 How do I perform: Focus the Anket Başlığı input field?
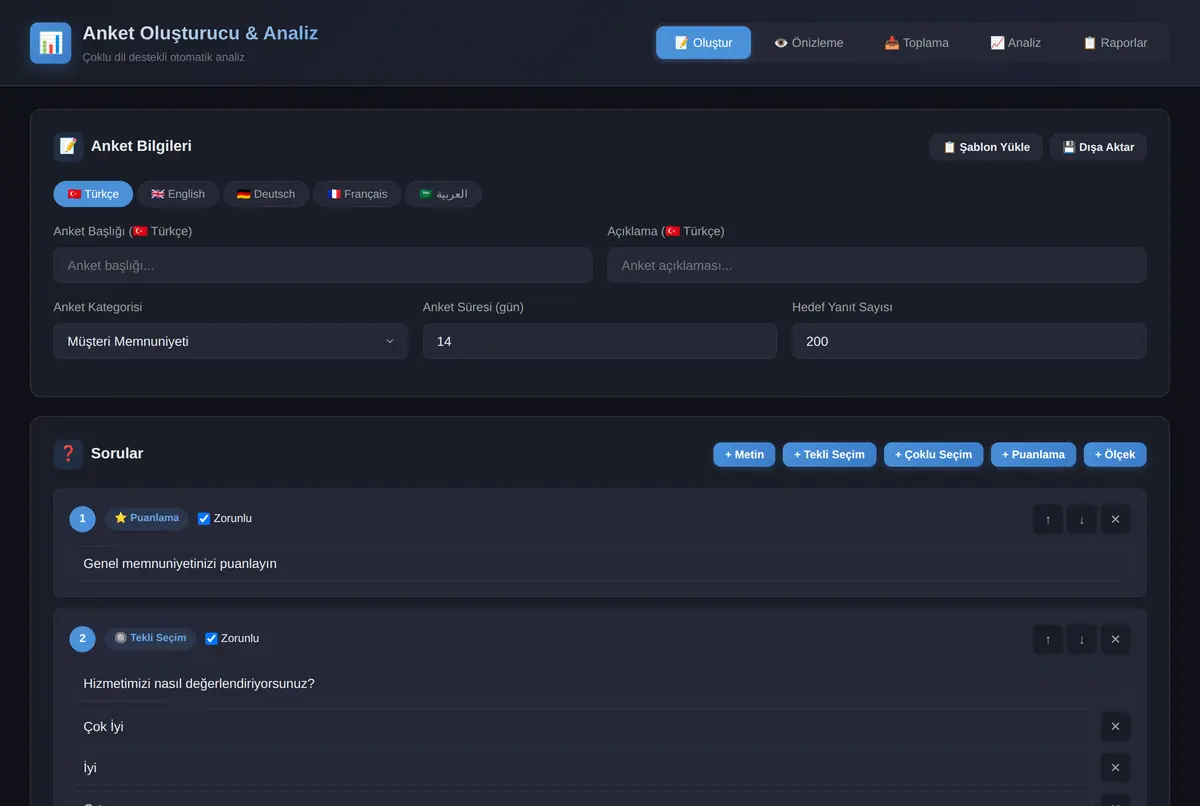[x=323, y=265]
